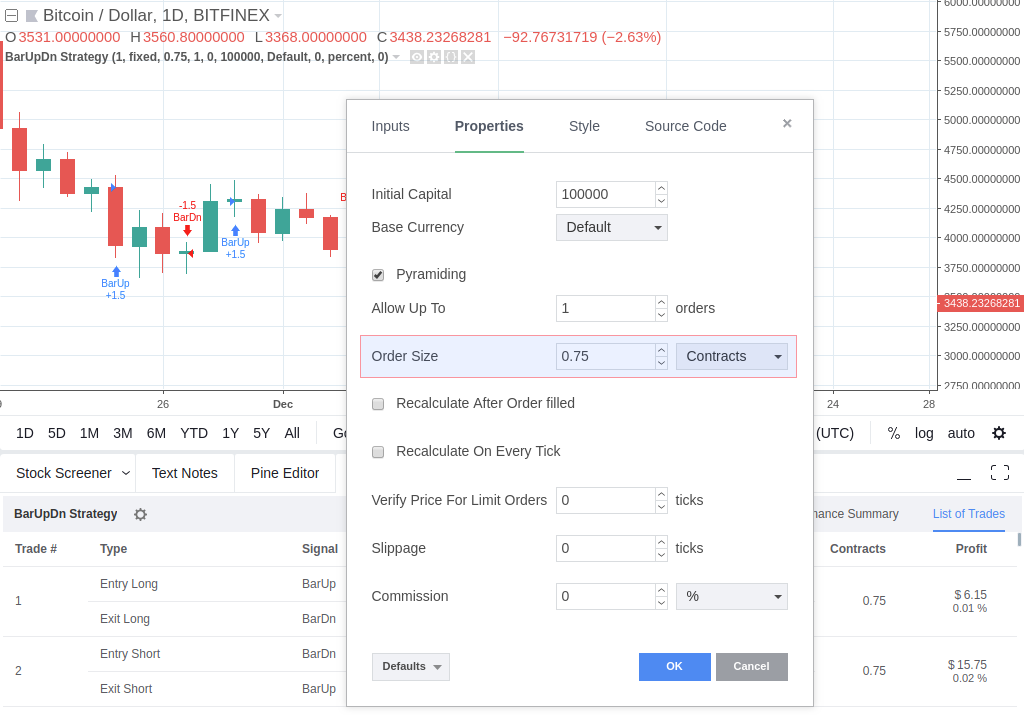This screenshot has width=1024, height=715.
Task: Click the Initial Capital input field
Action: [x=605, y=195]
